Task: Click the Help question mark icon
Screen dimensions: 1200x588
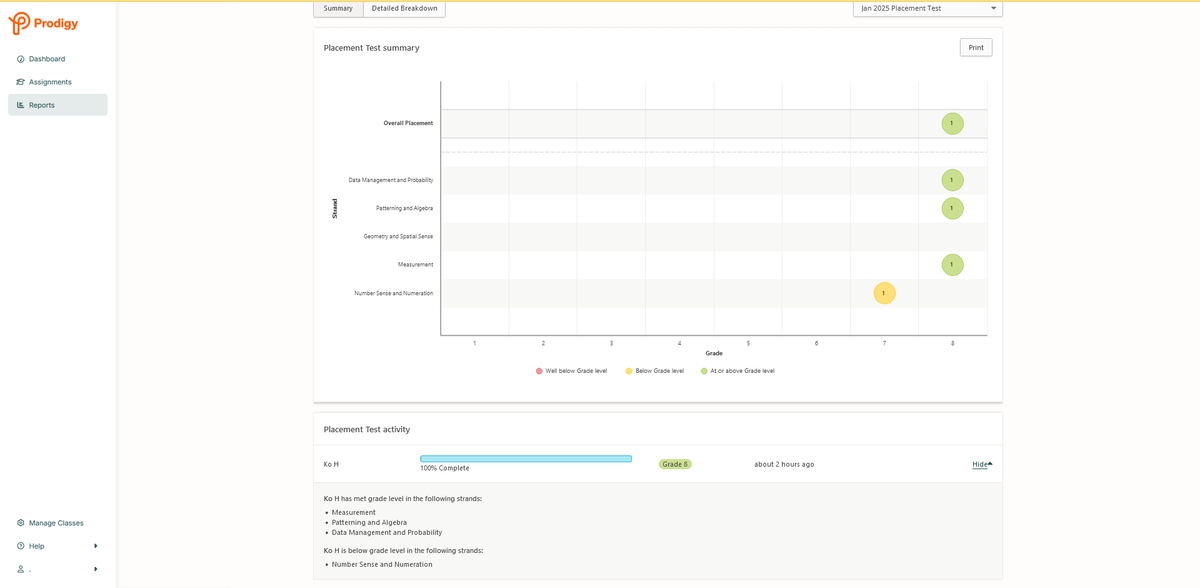Action: tap(20, 546)
